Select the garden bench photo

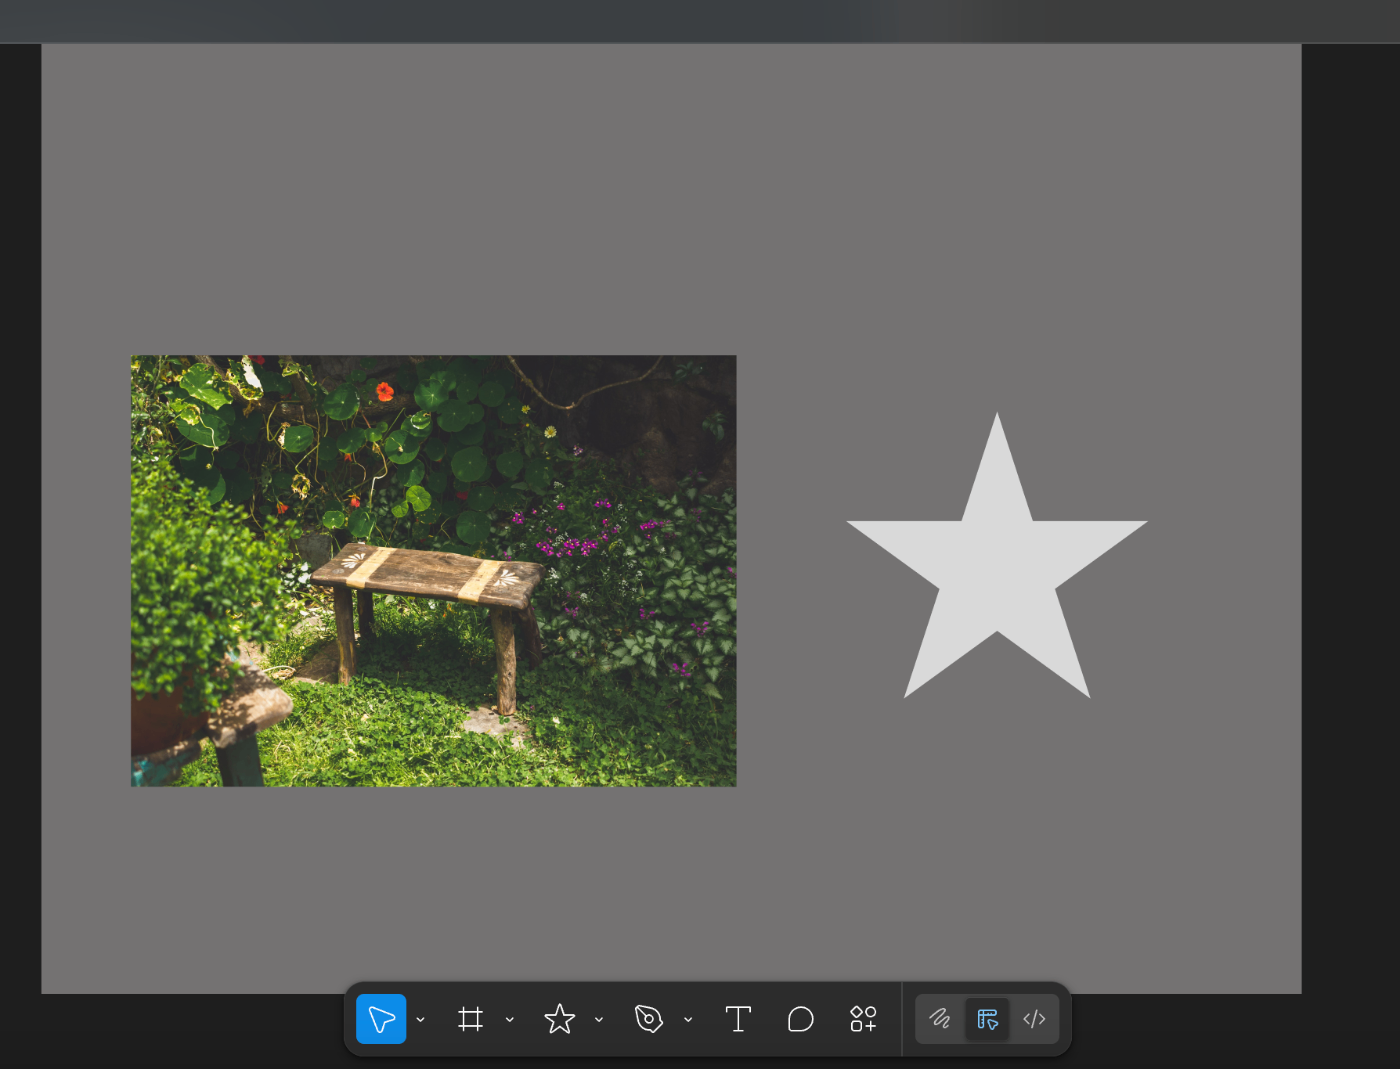pos(434,571)
